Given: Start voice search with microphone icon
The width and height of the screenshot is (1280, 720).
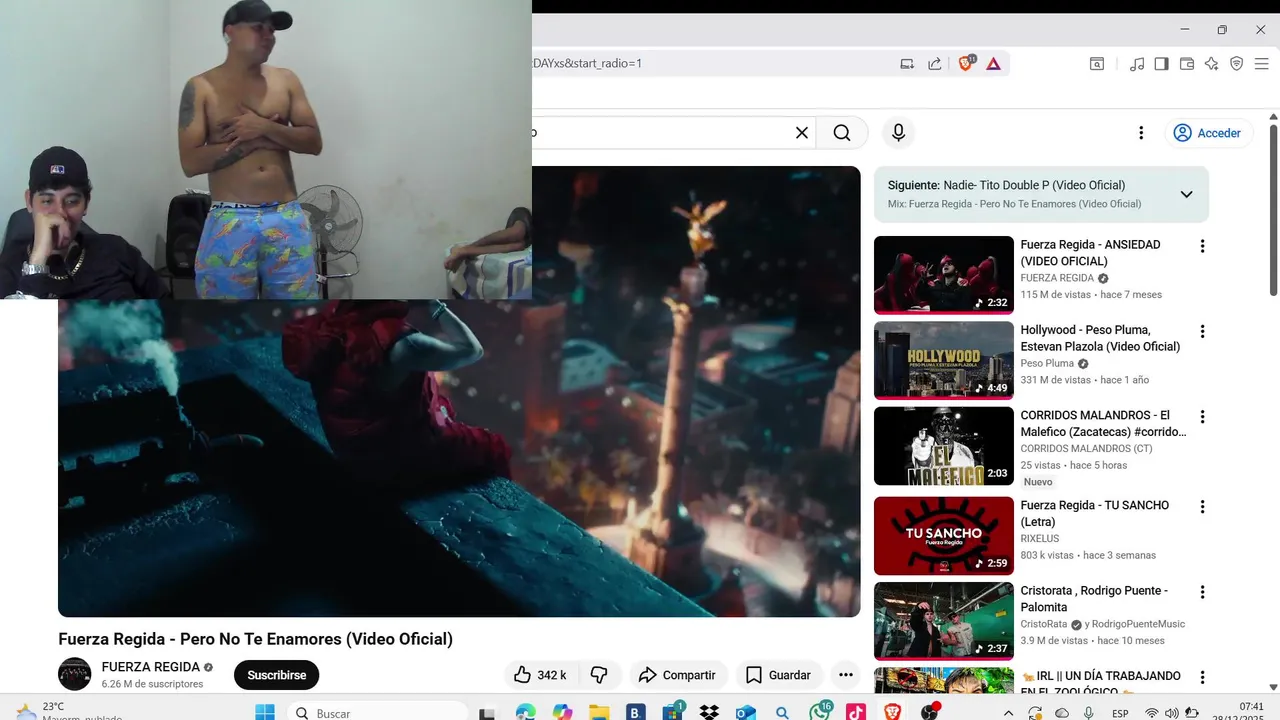Looking at the screenshot, I should [898, 133].
